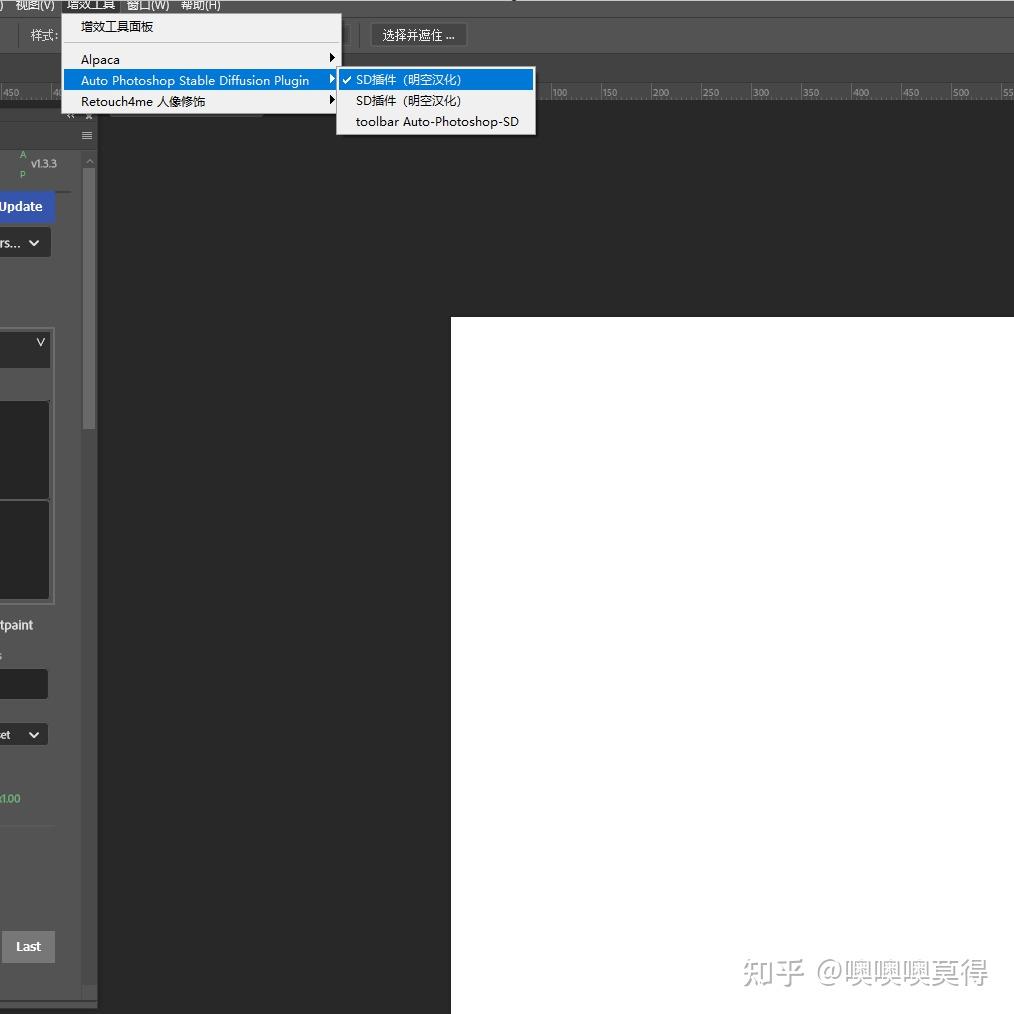Open the 帮助(H) menu

click(199, 5)
